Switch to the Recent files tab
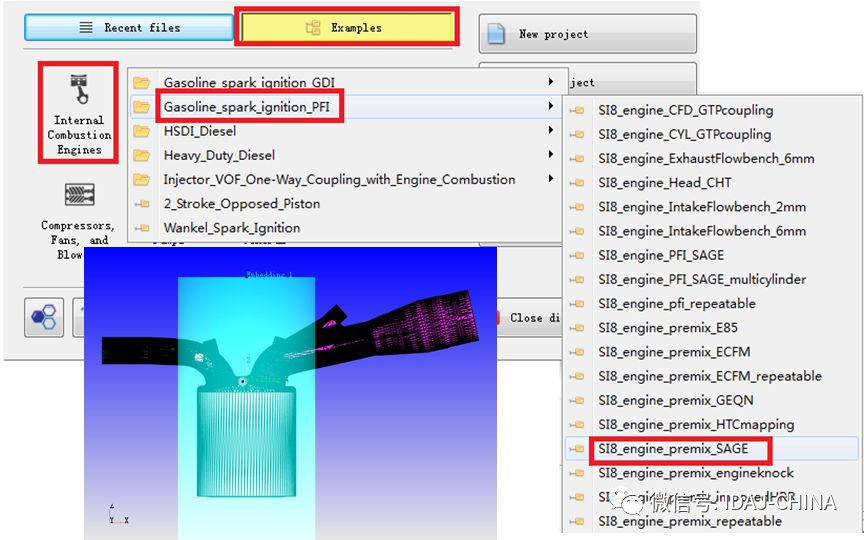 (129, 28)
